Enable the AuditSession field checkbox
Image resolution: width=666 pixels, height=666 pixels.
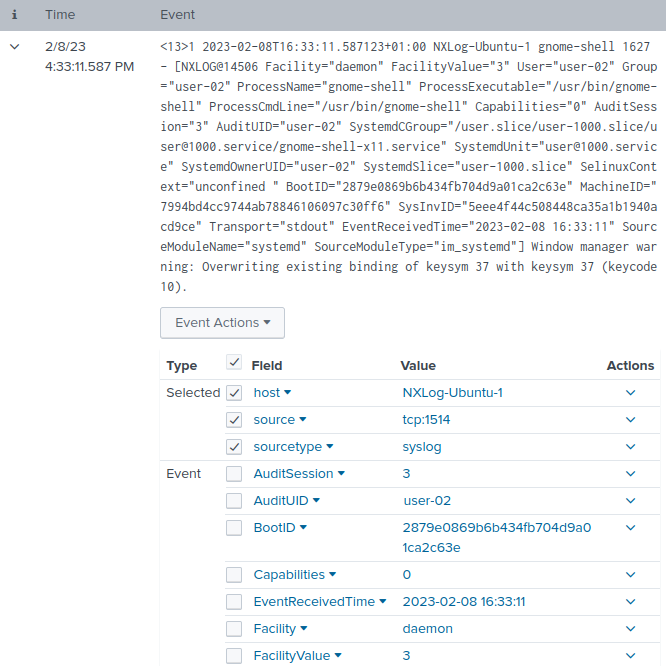[x=234, y=474]
